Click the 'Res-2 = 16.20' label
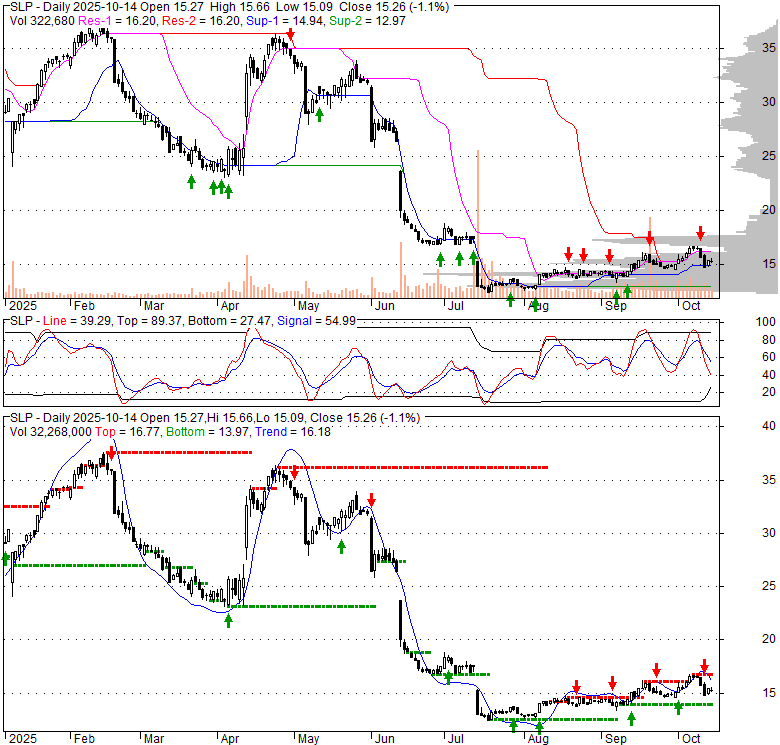The image size is (780, 745). (201, 21)
